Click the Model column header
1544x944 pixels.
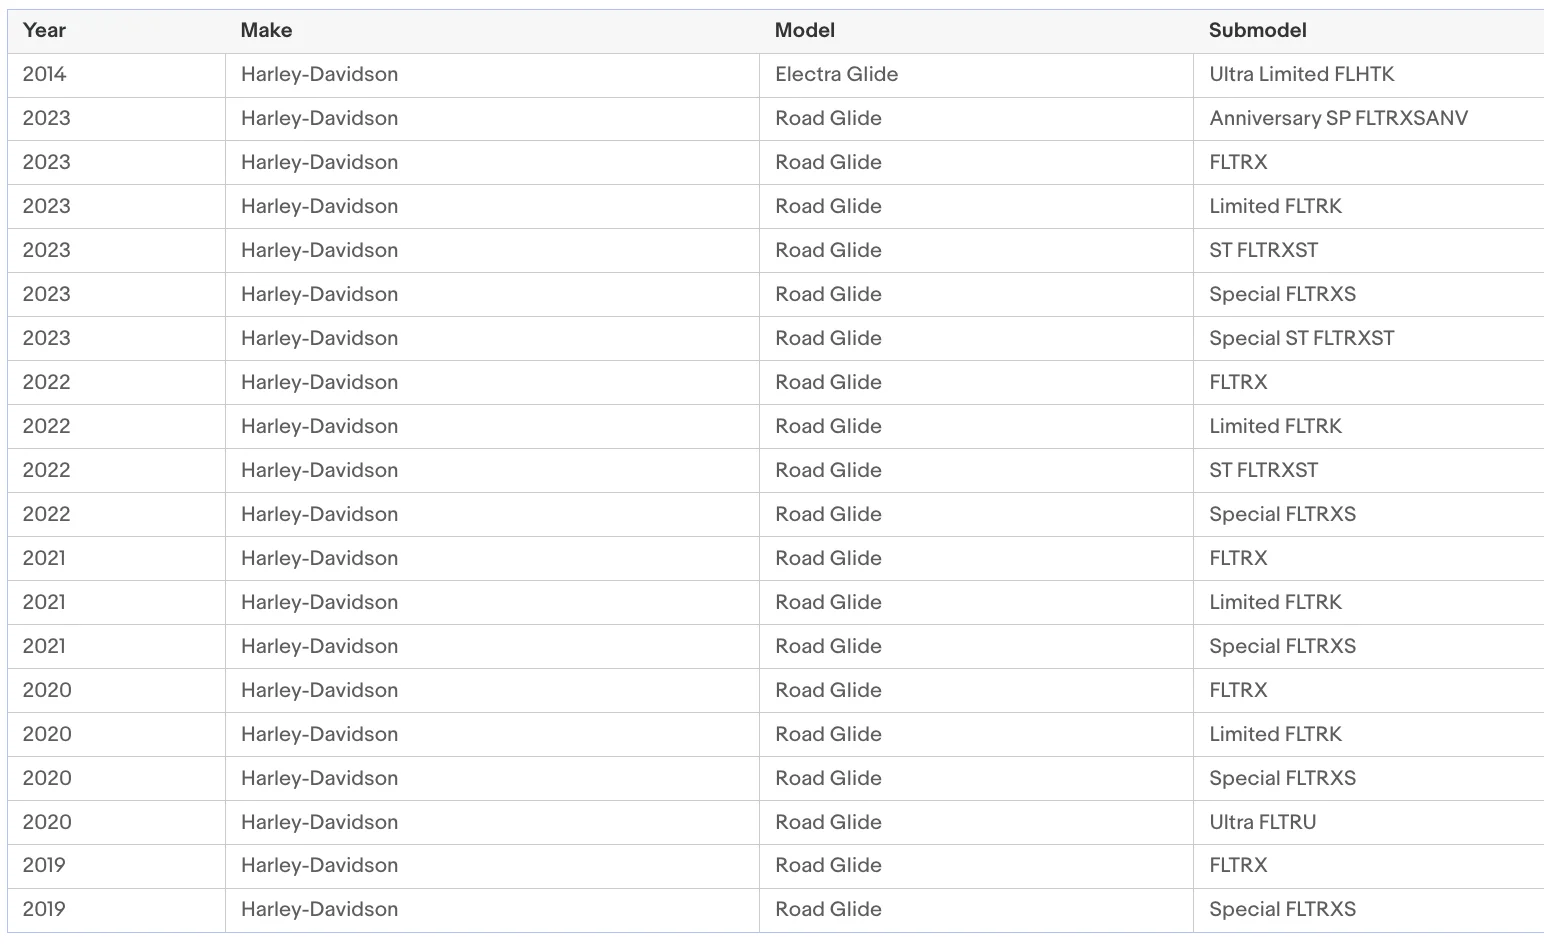(x=805, y=30)
